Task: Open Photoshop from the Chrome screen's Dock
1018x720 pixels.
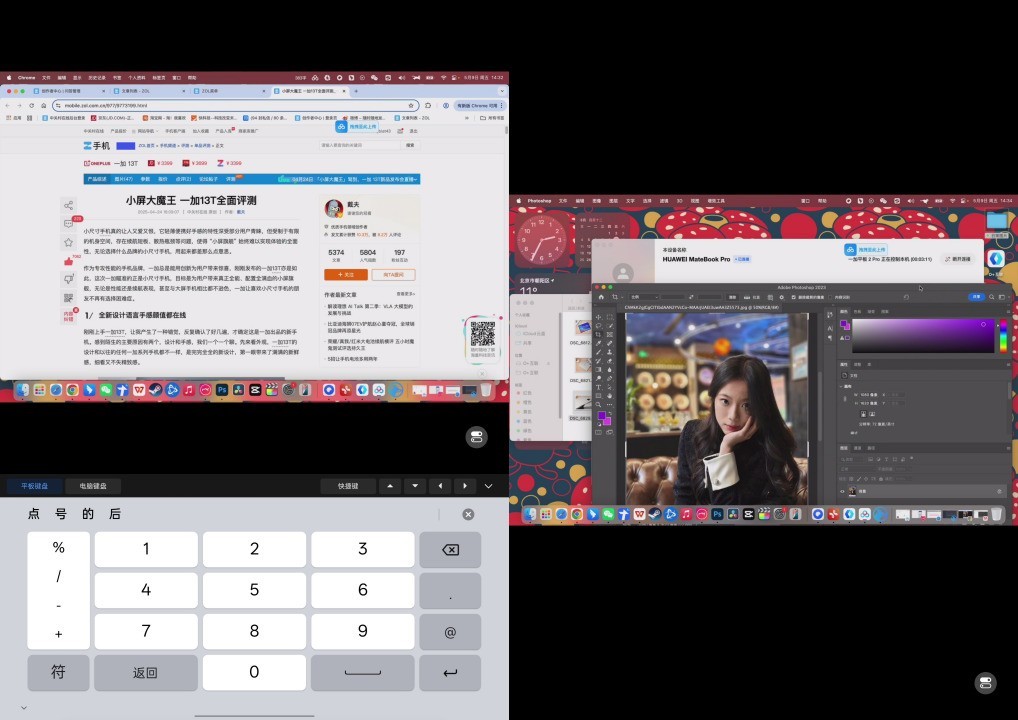Action: pyautogui.click(x=222, y=390)
